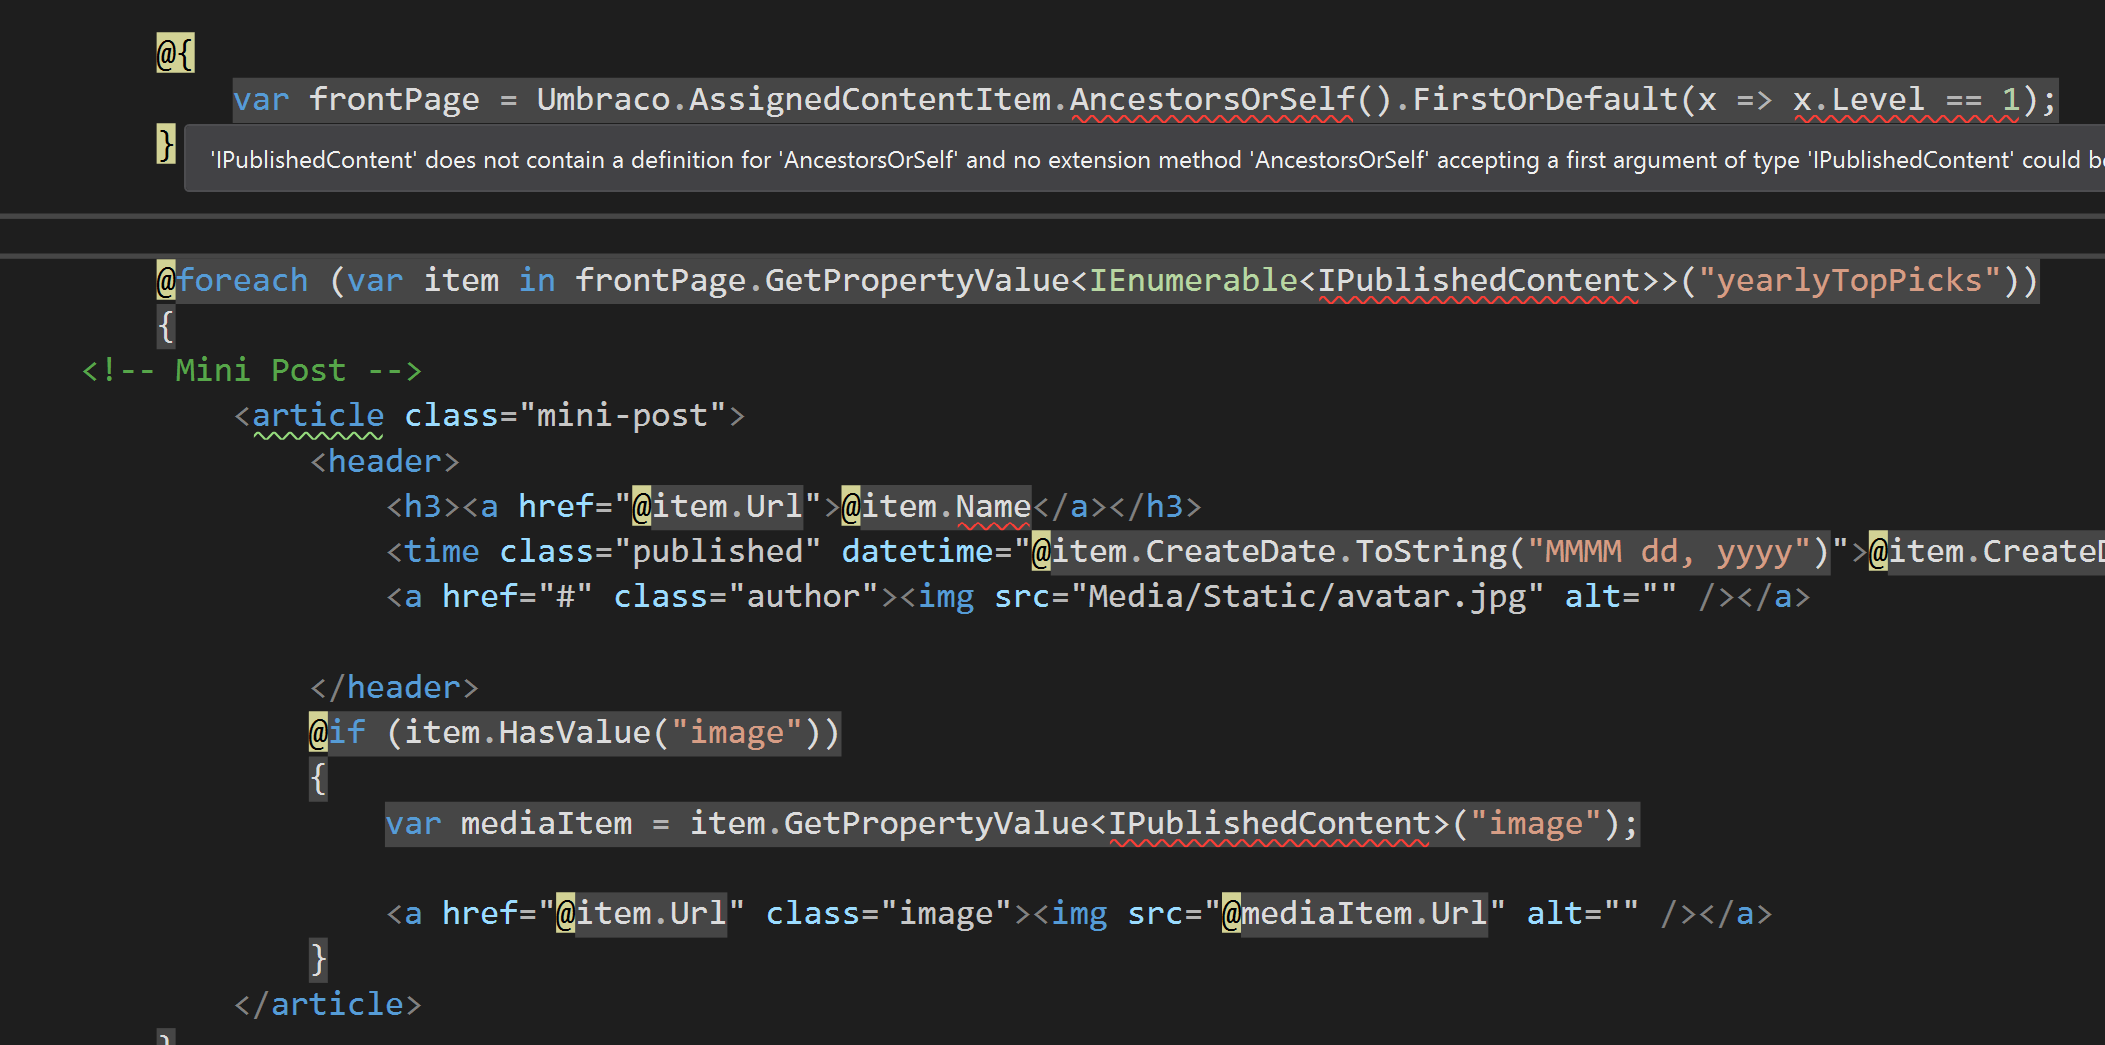Click the Mini Post HTML comment
Image resolution: width=2105 pixels, height=1045 pixels.
252,371
